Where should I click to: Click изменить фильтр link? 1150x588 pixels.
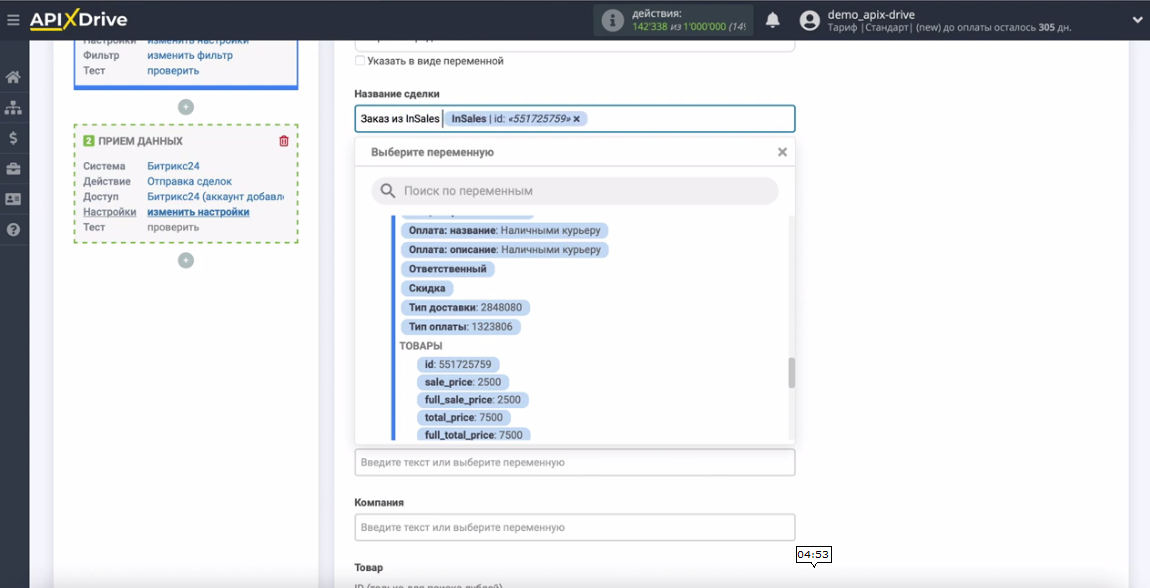(x=190, y=55)
